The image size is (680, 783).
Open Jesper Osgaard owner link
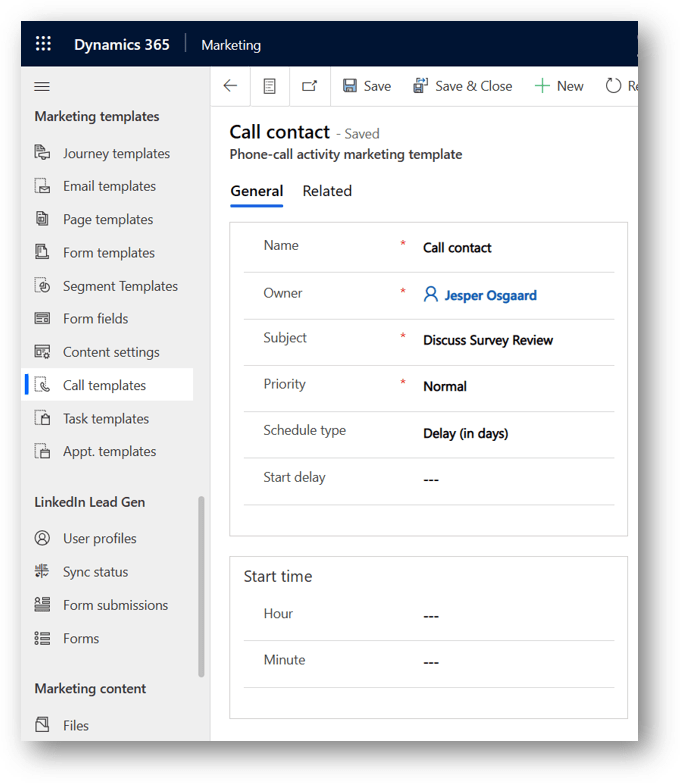pyautogui.click(x=489, y=295)
